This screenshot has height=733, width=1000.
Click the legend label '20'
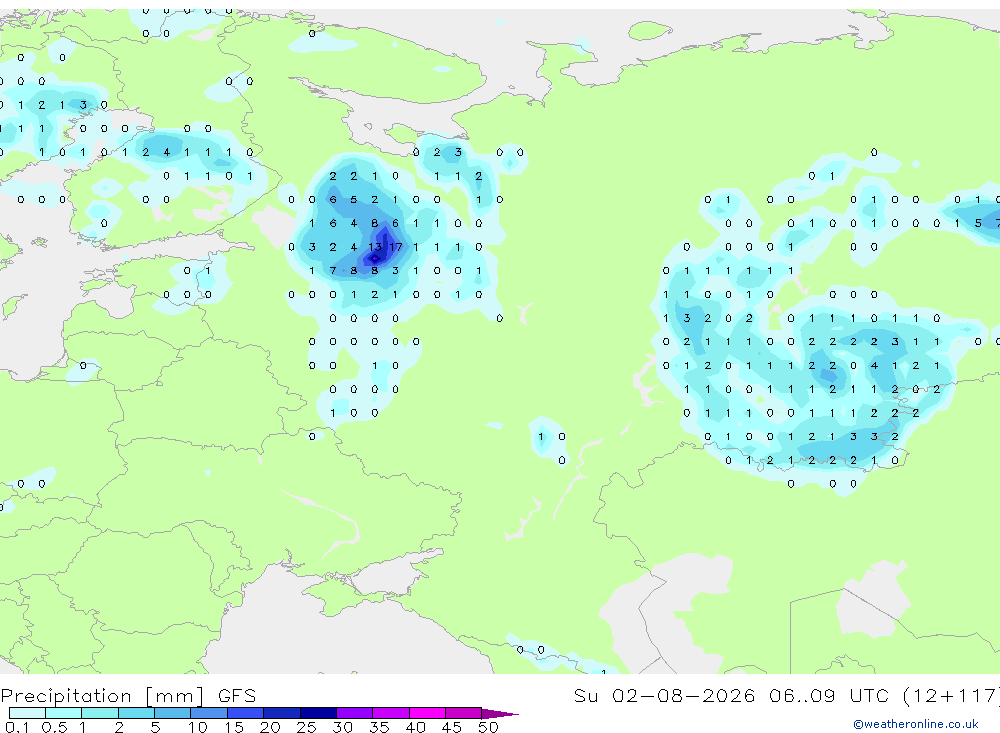pos(270,727)
